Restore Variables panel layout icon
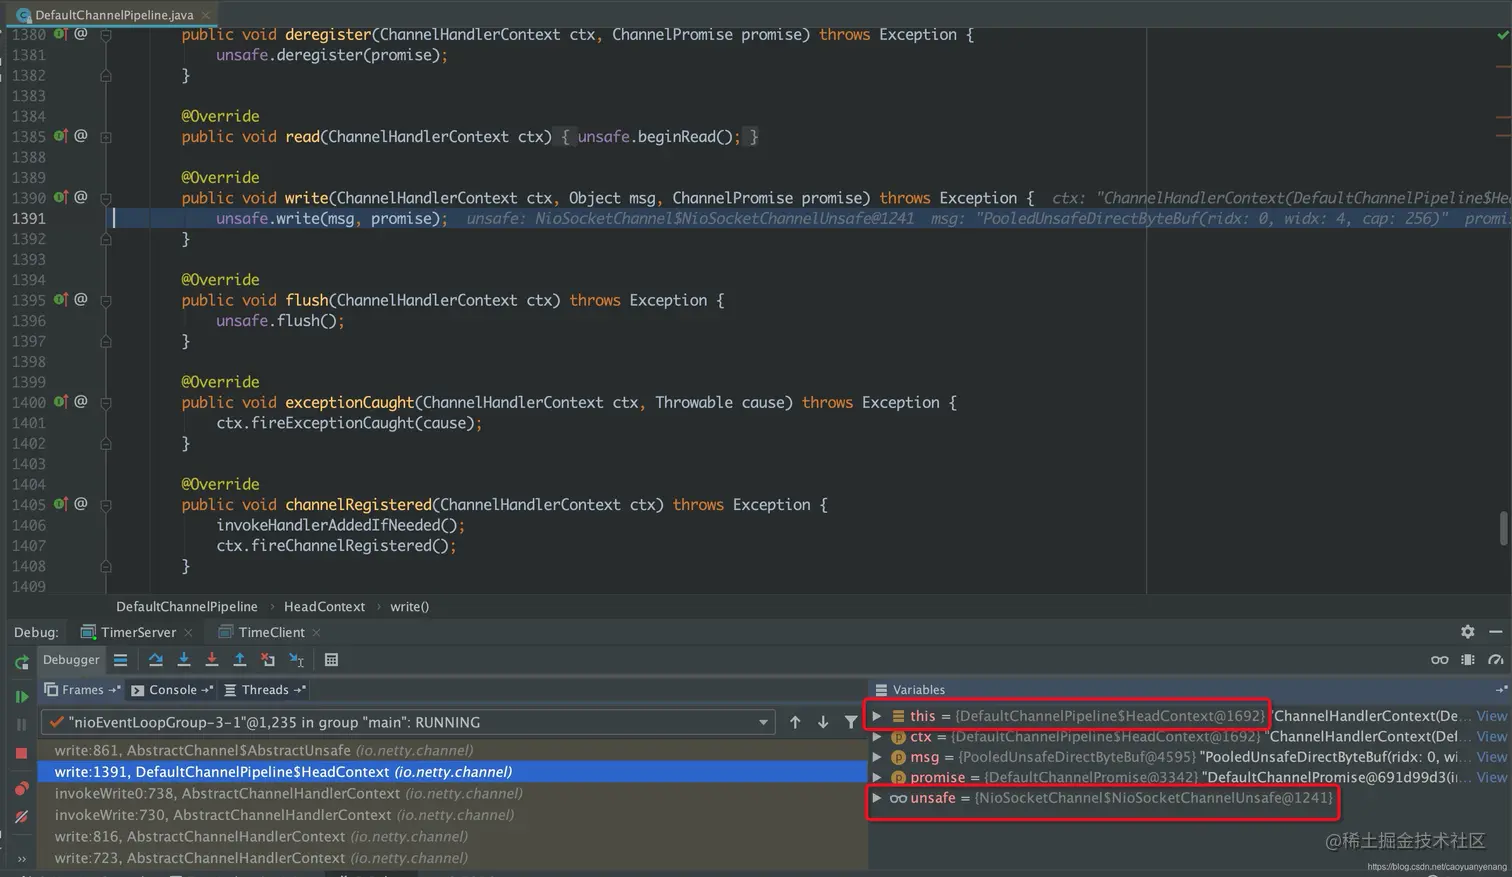The height and width of the screenshot is (877, 1512). (1501, 690)
